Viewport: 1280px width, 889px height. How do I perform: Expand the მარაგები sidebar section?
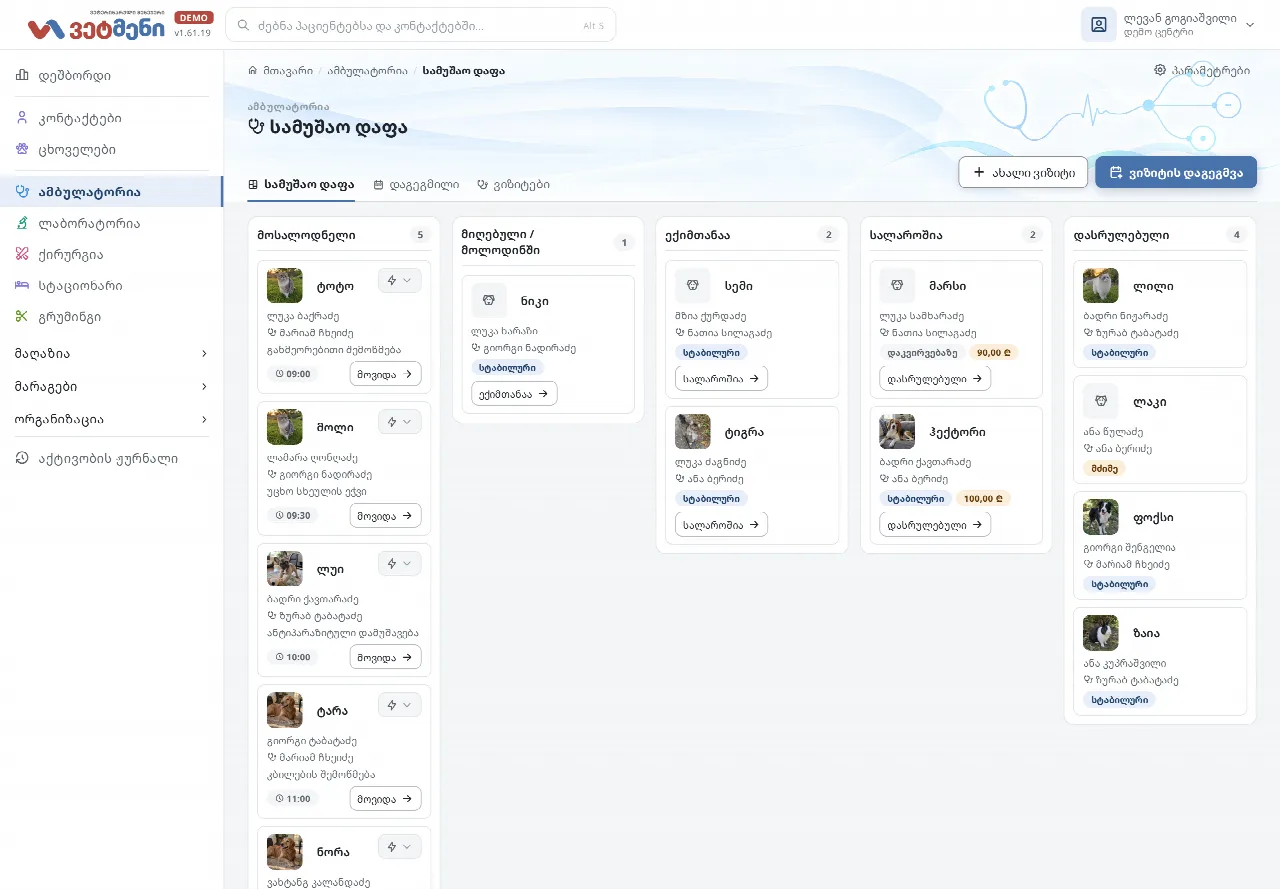tap(111, 386)
